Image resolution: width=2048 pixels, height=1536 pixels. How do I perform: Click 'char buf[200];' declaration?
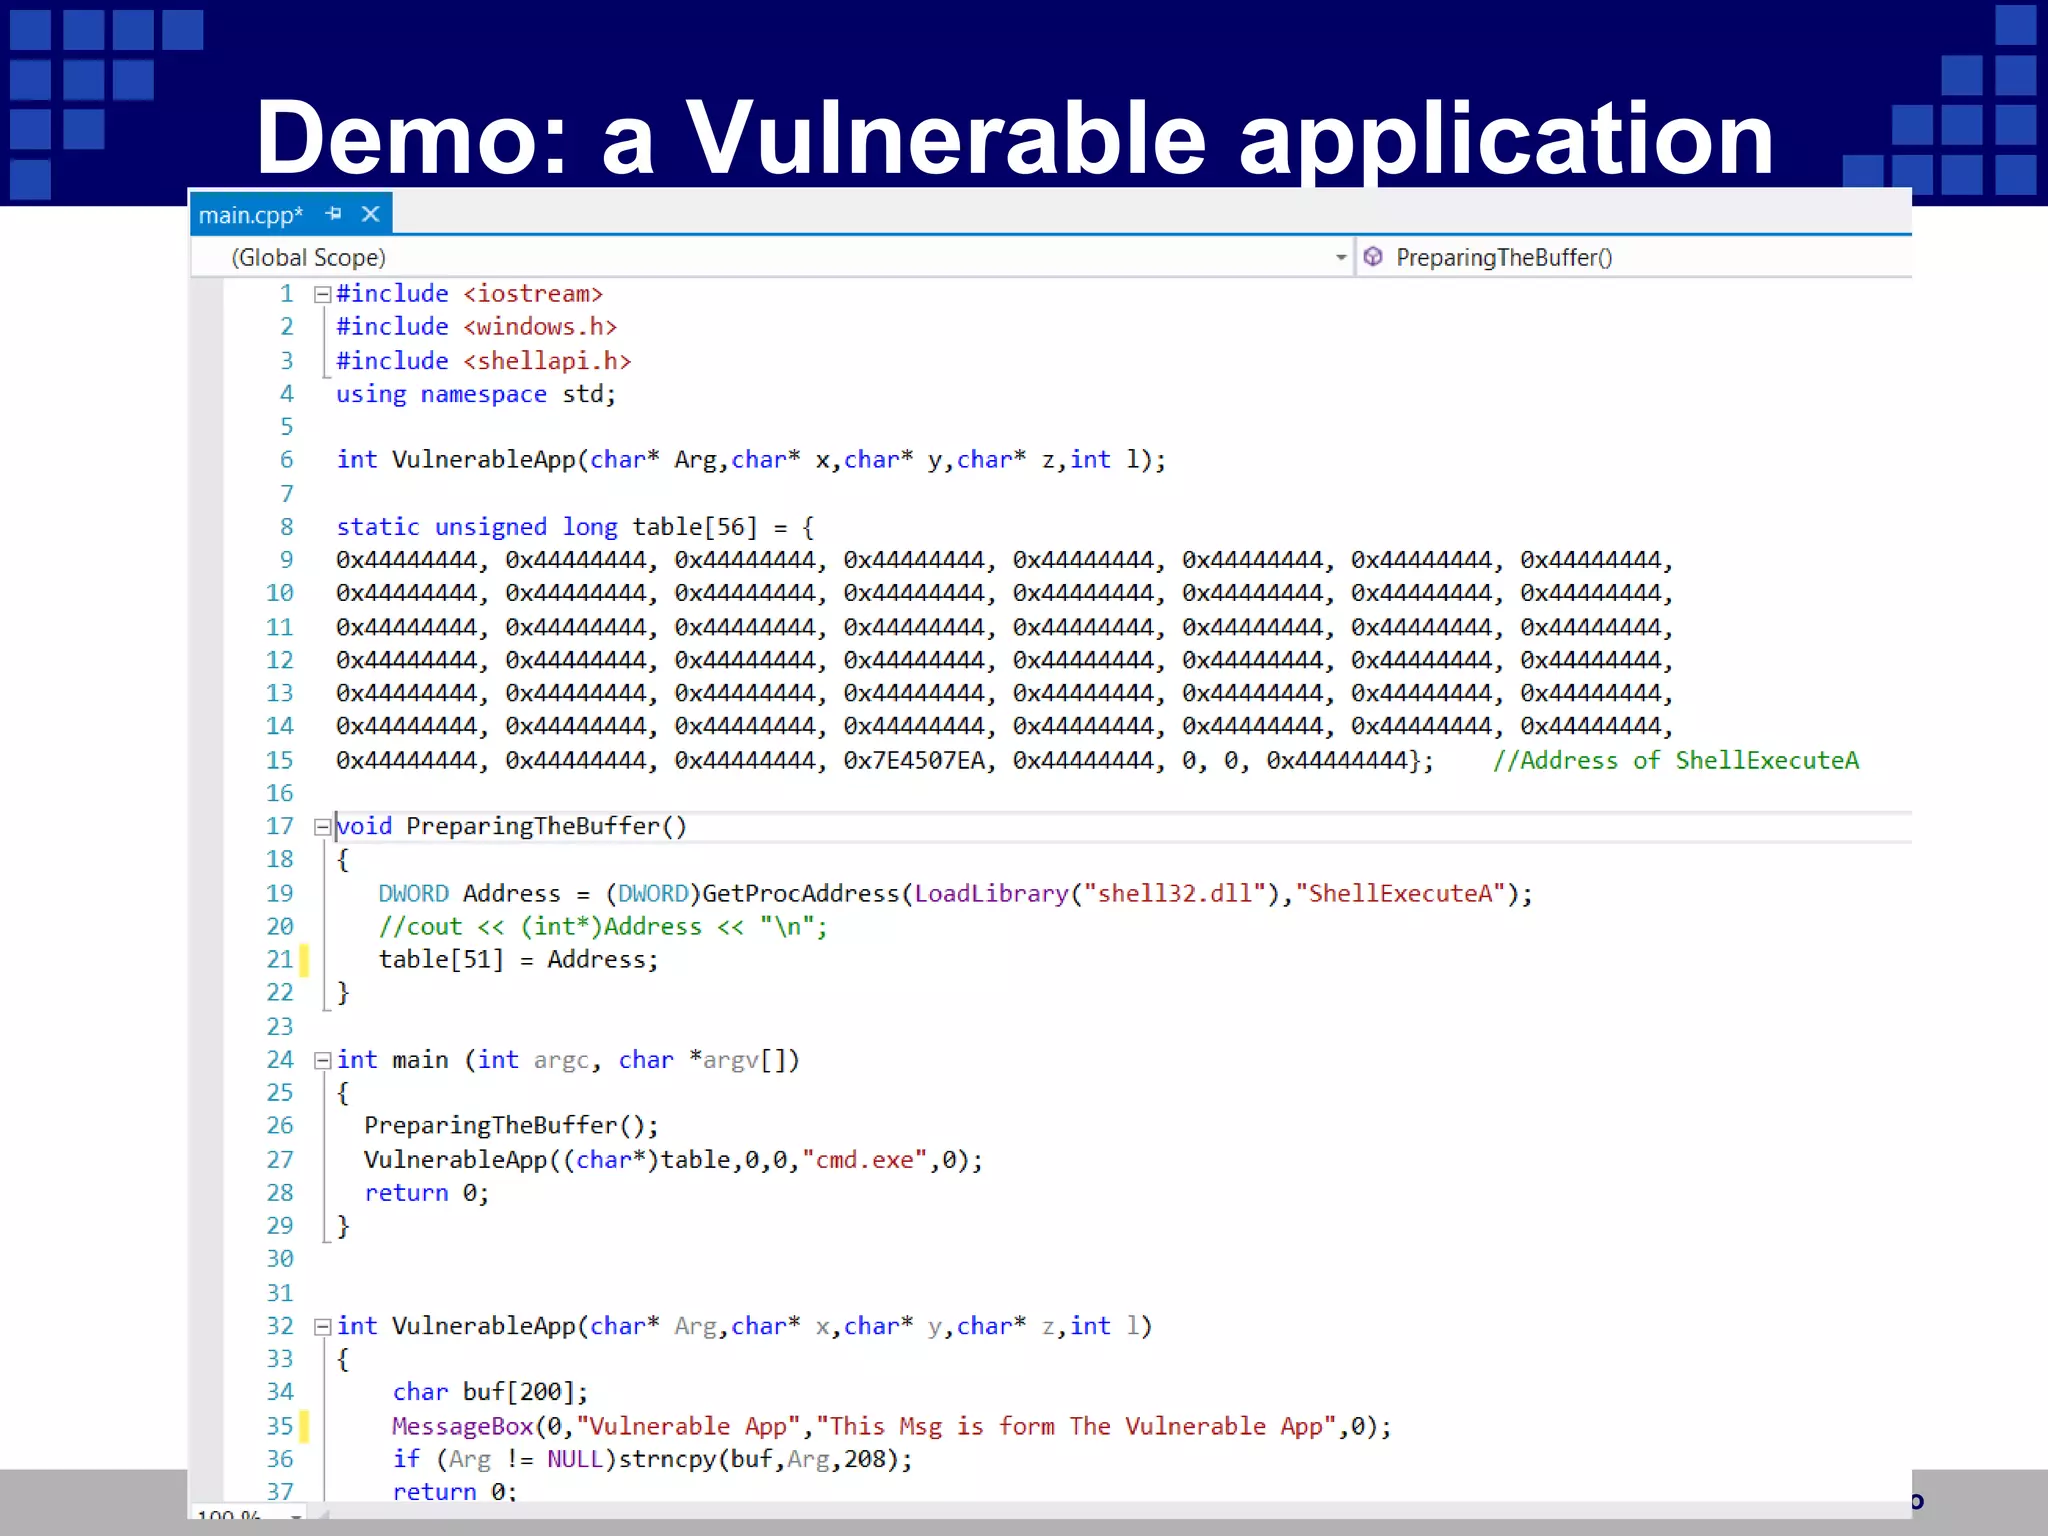point(490,1392)
